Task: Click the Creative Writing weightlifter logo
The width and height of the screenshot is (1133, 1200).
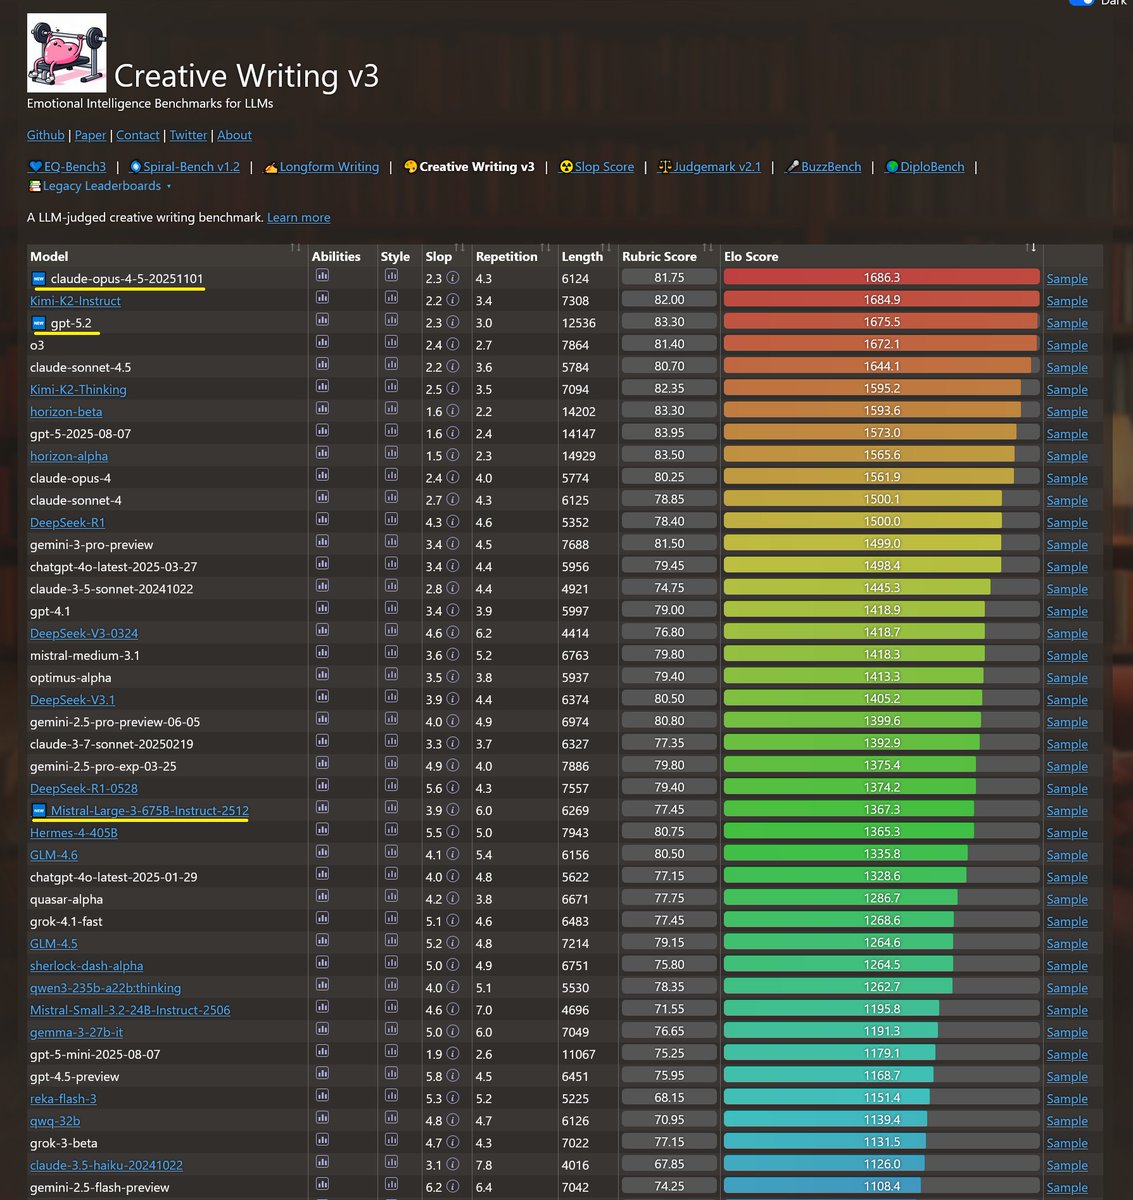Action: click(67, 53)
